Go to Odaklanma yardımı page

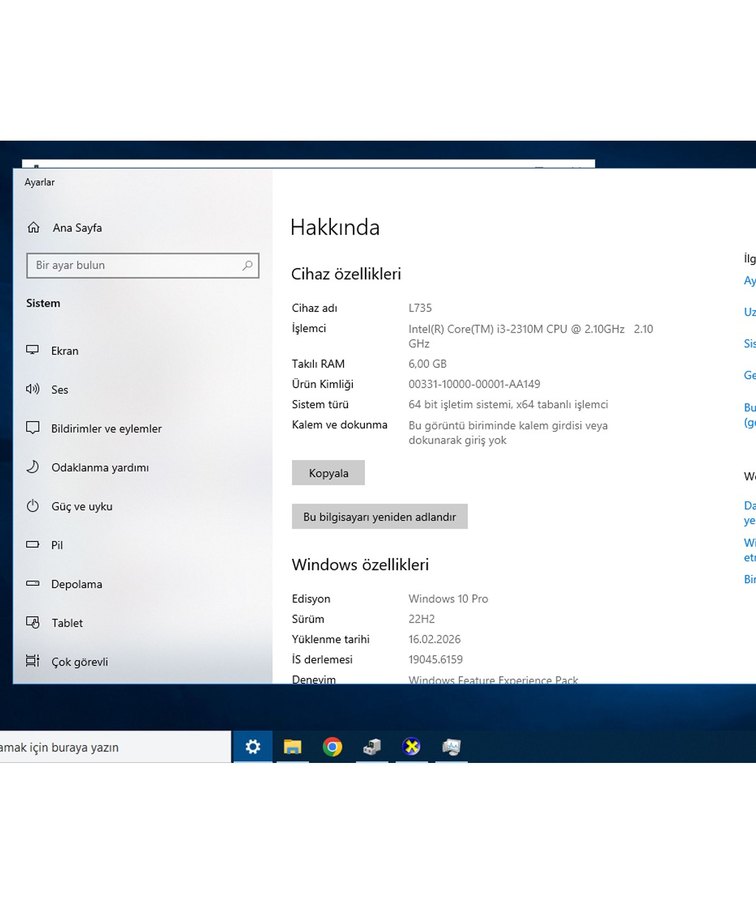100,467
